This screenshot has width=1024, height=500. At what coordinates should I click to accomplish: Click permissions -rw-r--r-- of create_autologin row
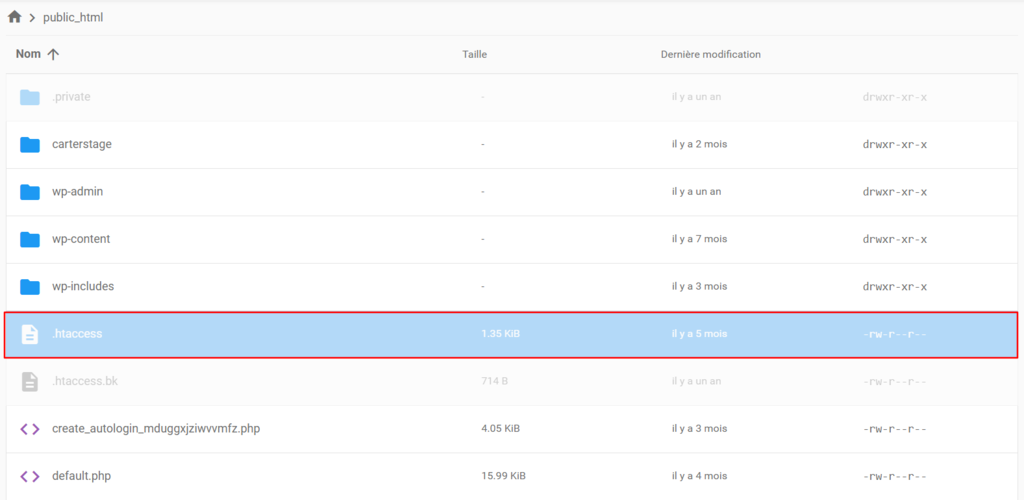pos(895,430)
